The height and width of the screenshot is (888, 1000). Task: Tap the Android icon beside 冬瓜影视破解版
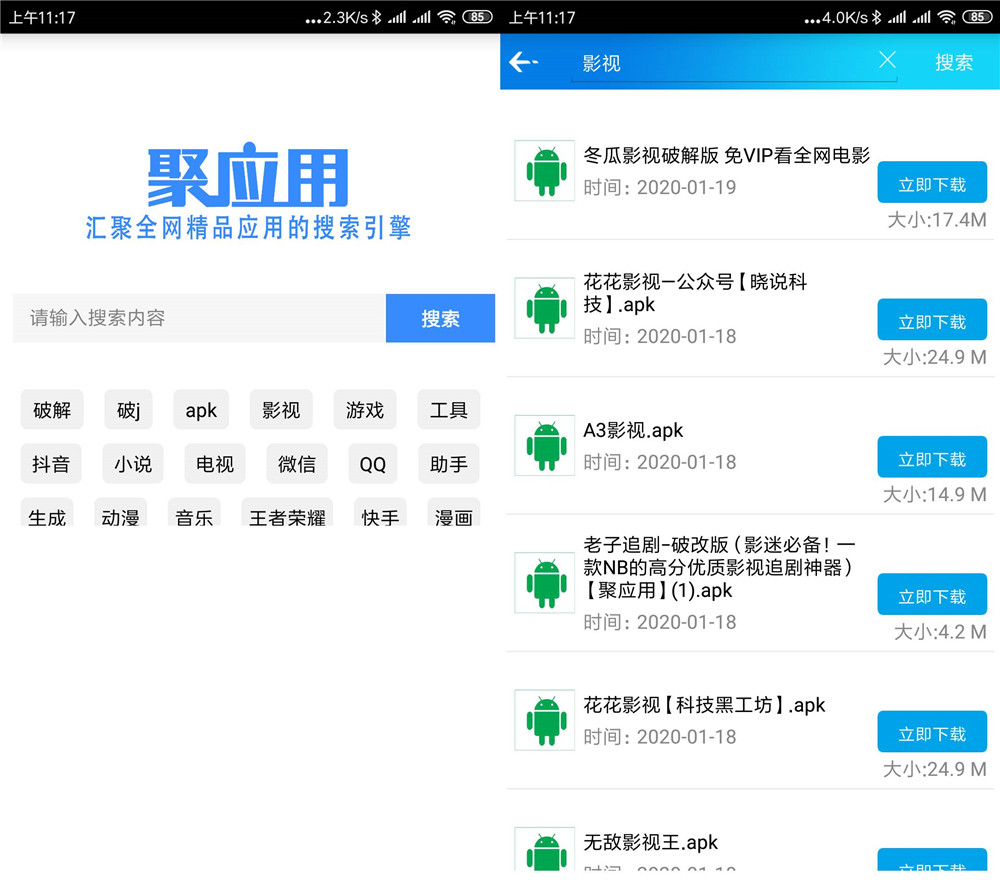tap(543, 170)
